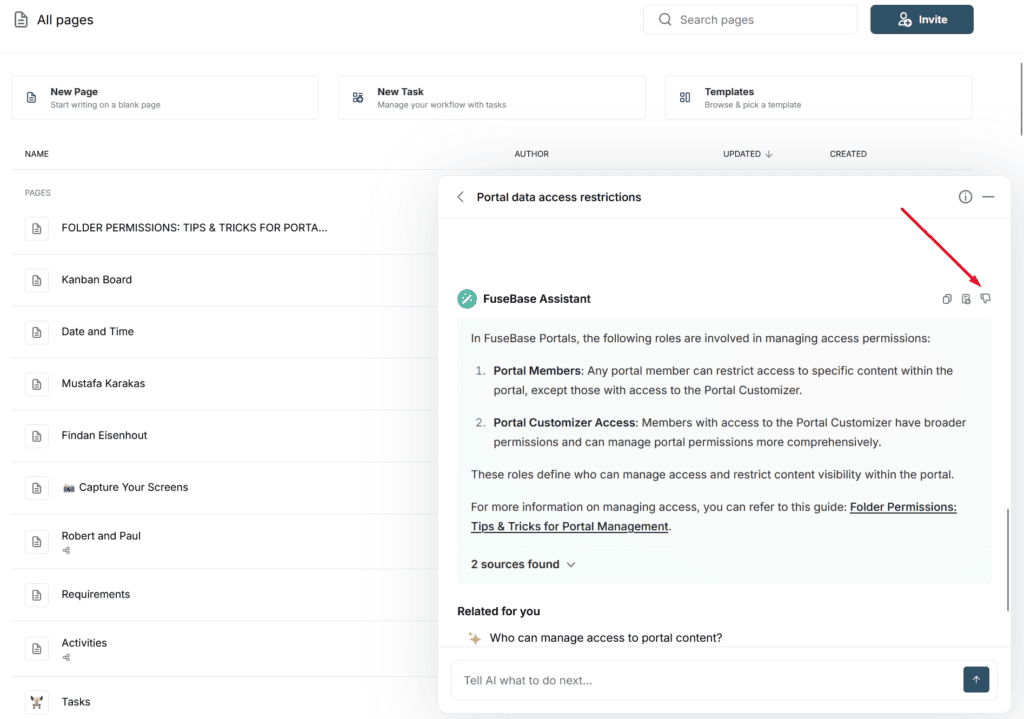Minimize the AI assistant panel

[x=988, y=197]
